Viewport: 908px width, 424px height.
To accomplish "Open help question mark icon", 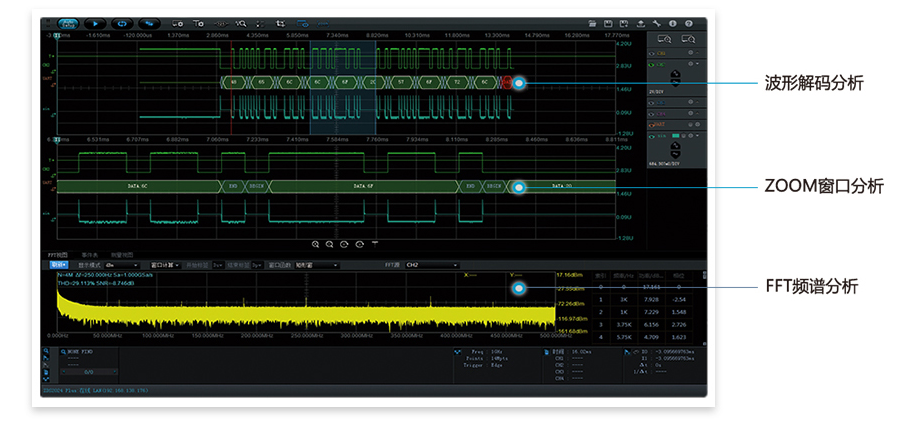I will pyautogui.click(x=689, y=24).
